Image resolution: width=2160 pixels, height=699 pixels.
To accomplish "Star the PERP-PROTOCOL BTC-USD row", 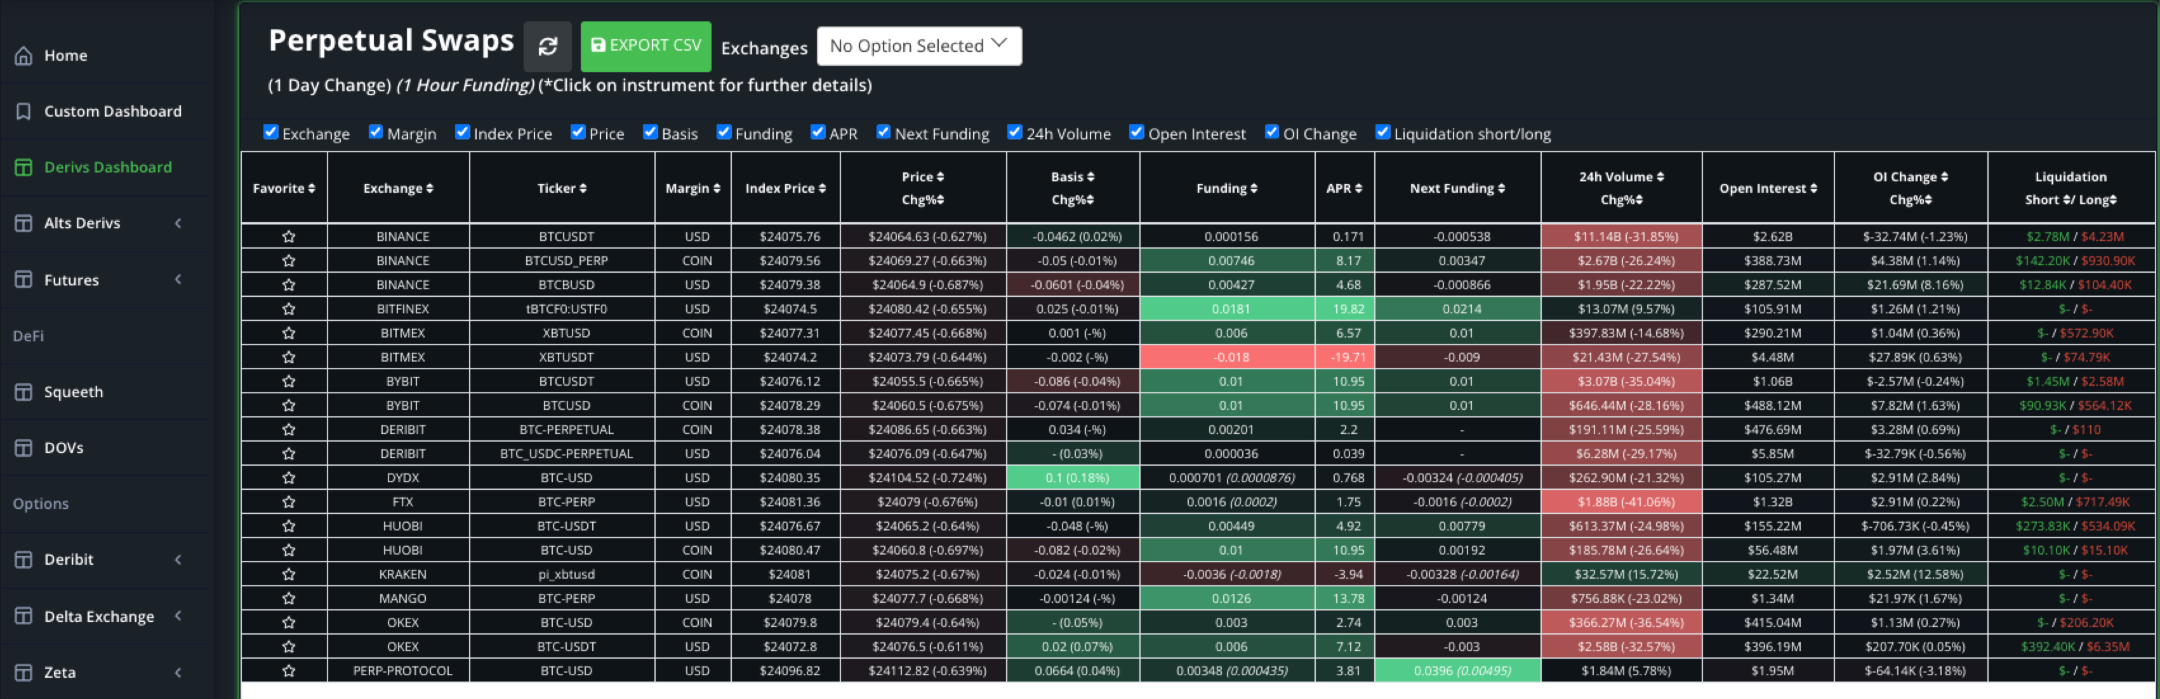I will [x=288, y=671].
